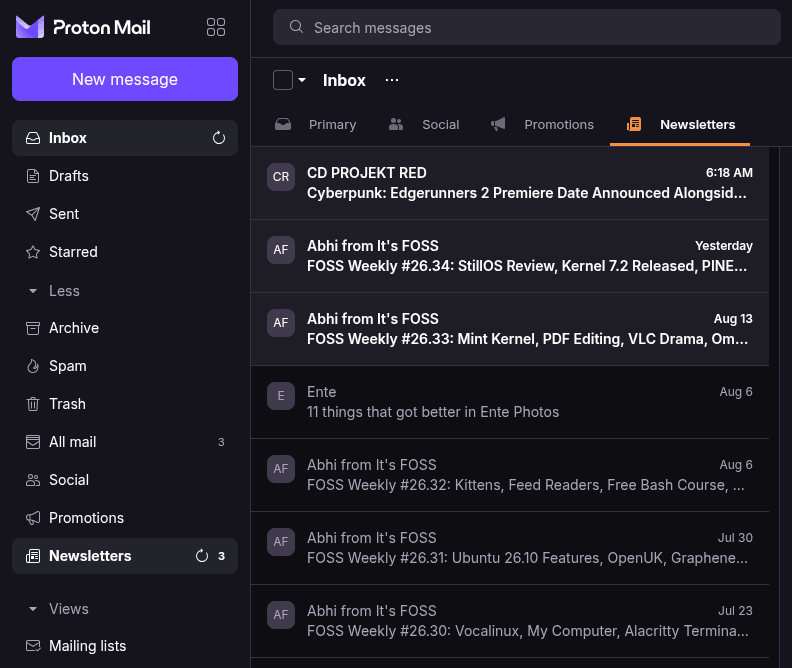The height and width of the screenshot is (668, 792).
Task: Open the Starred folder
Action: coord(125,252)
